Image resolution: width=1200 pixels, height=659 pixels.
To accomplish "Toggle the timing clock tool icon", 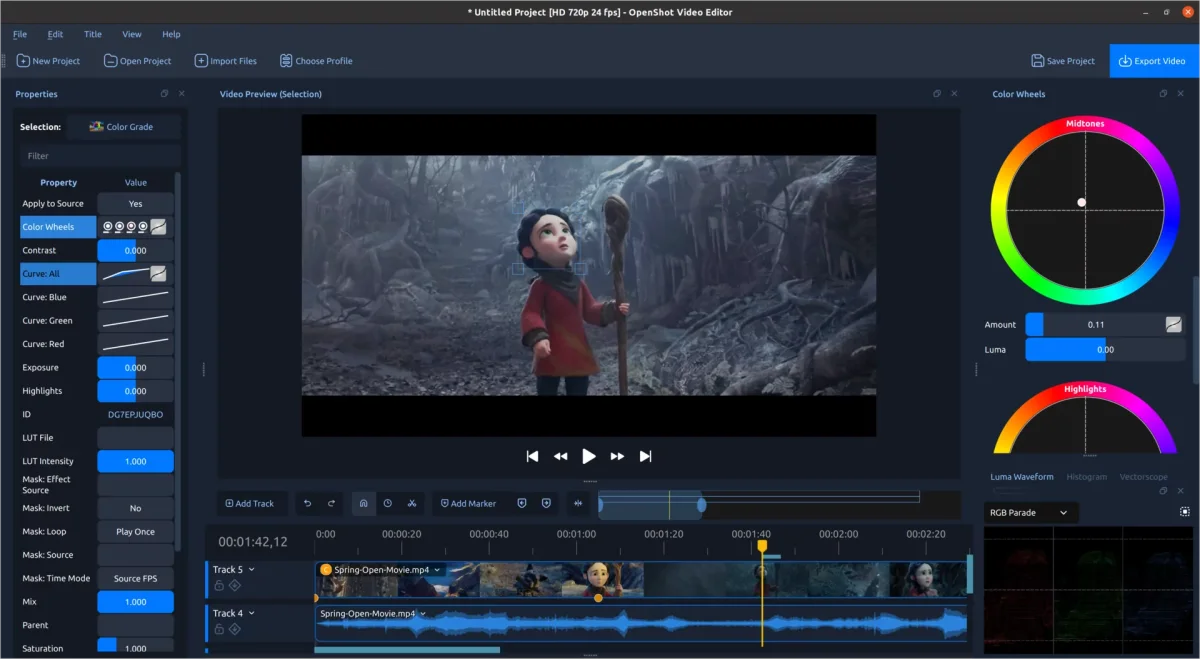I will pos(387,503).
